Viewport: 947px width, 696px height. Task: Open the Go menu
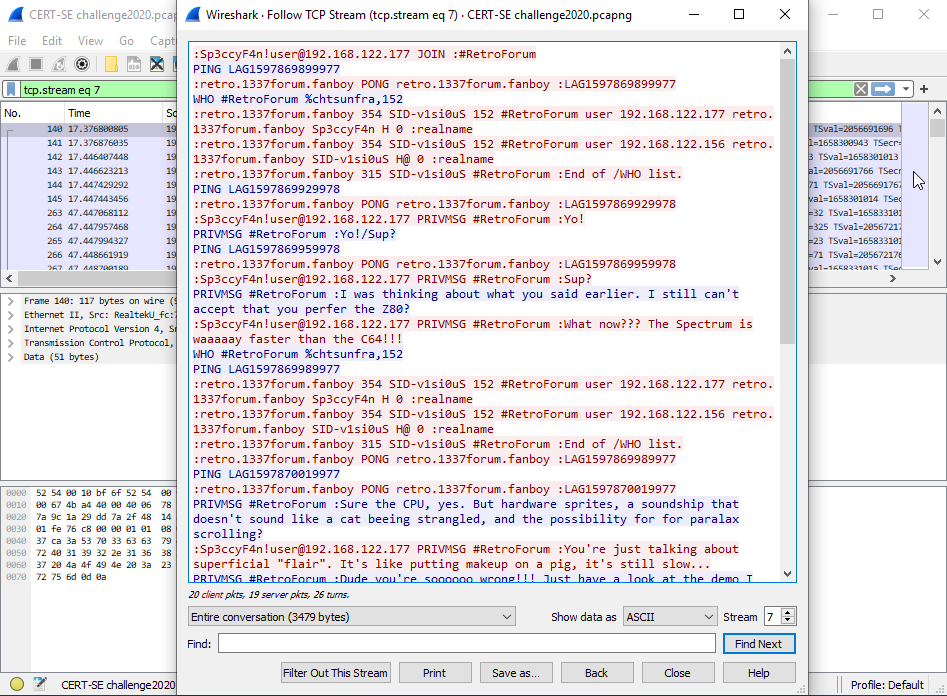click(126, 40)
